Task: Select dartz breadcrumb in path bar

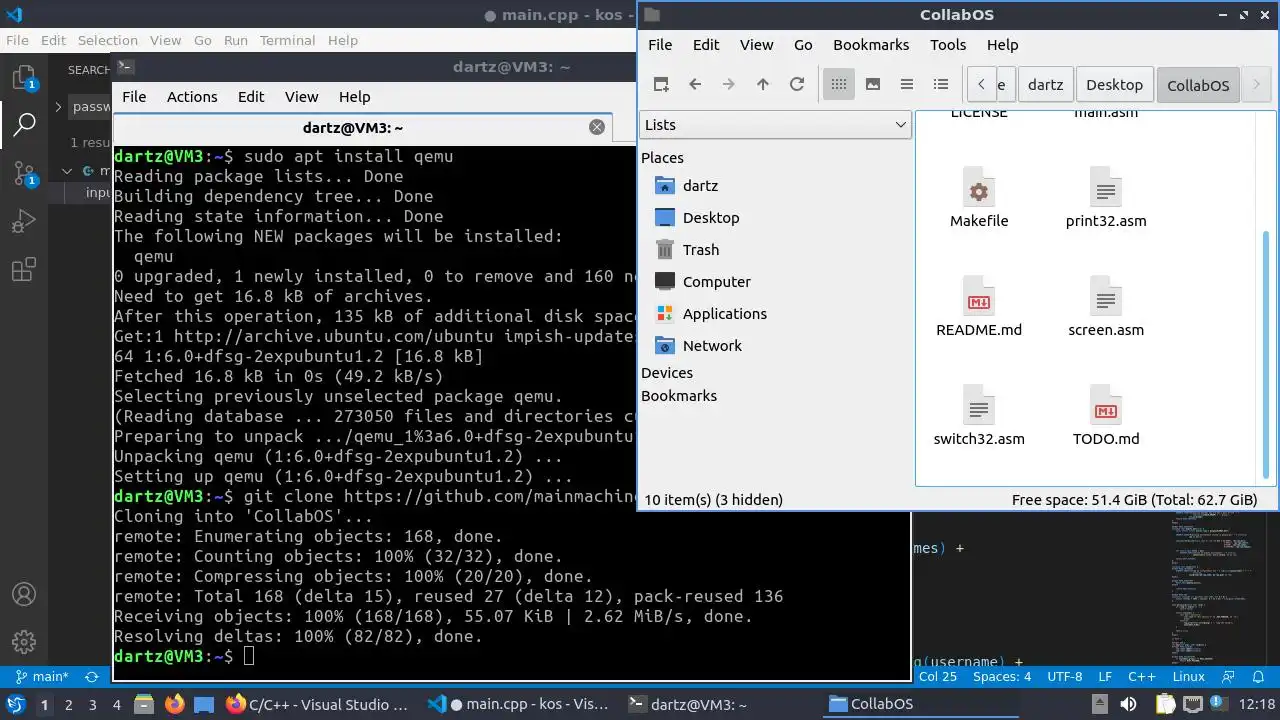Action: [x=1045, y=85]
